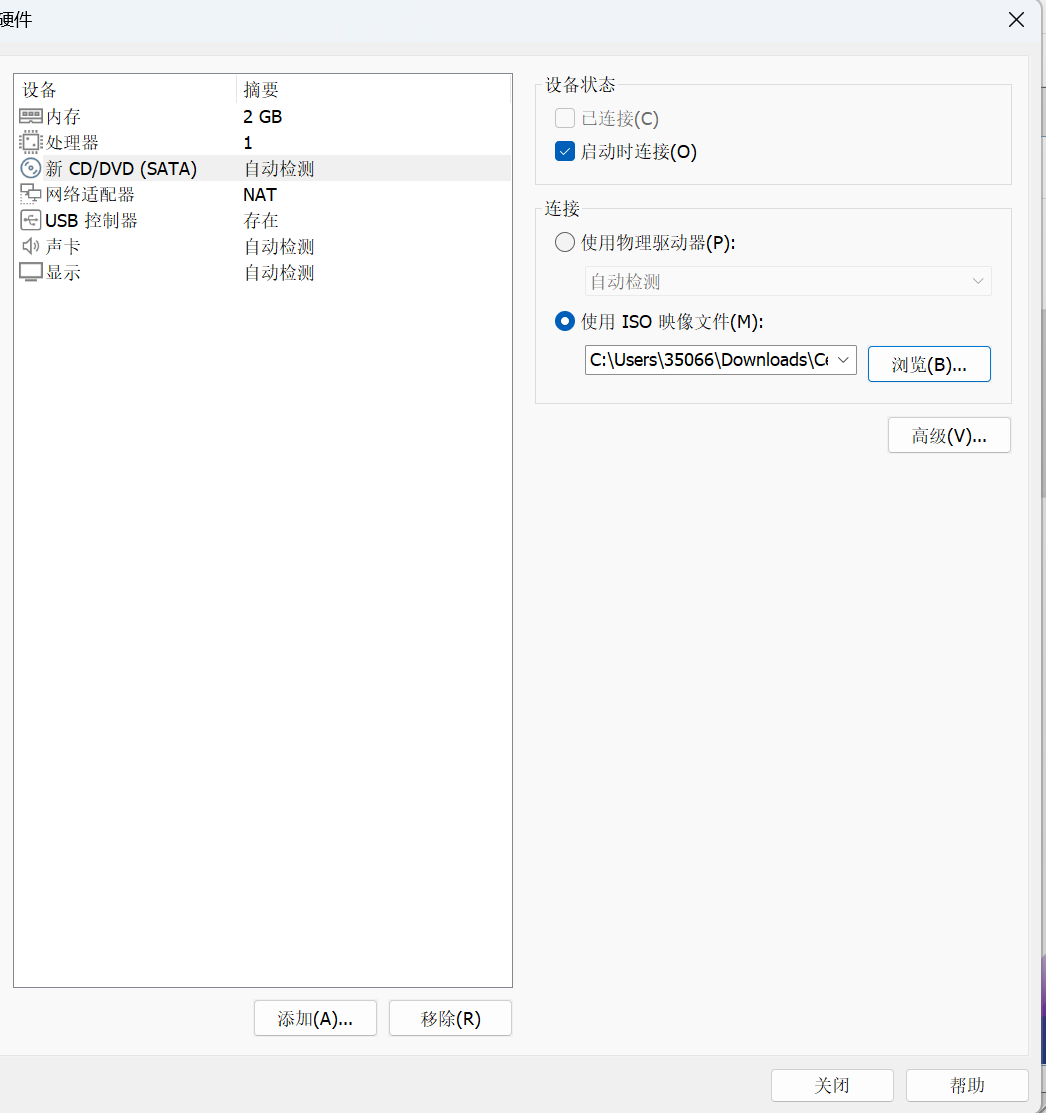Select the 网络适配器 row label
The image size is (1046, 1113).
(89, 194)
